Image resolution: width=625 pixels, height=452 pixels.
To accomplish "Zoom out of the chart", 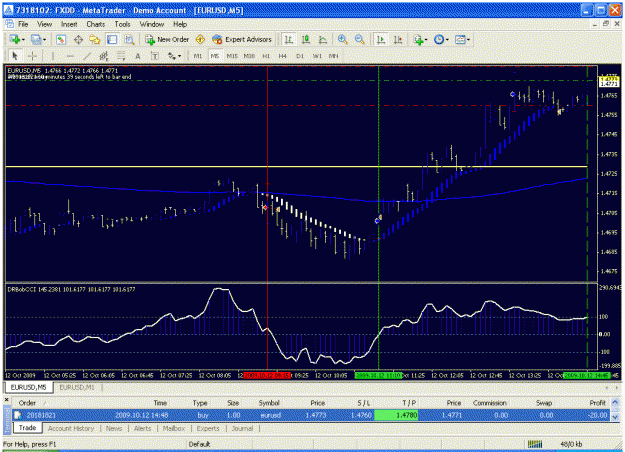I will pyautogui.click(x=360, y=39).
